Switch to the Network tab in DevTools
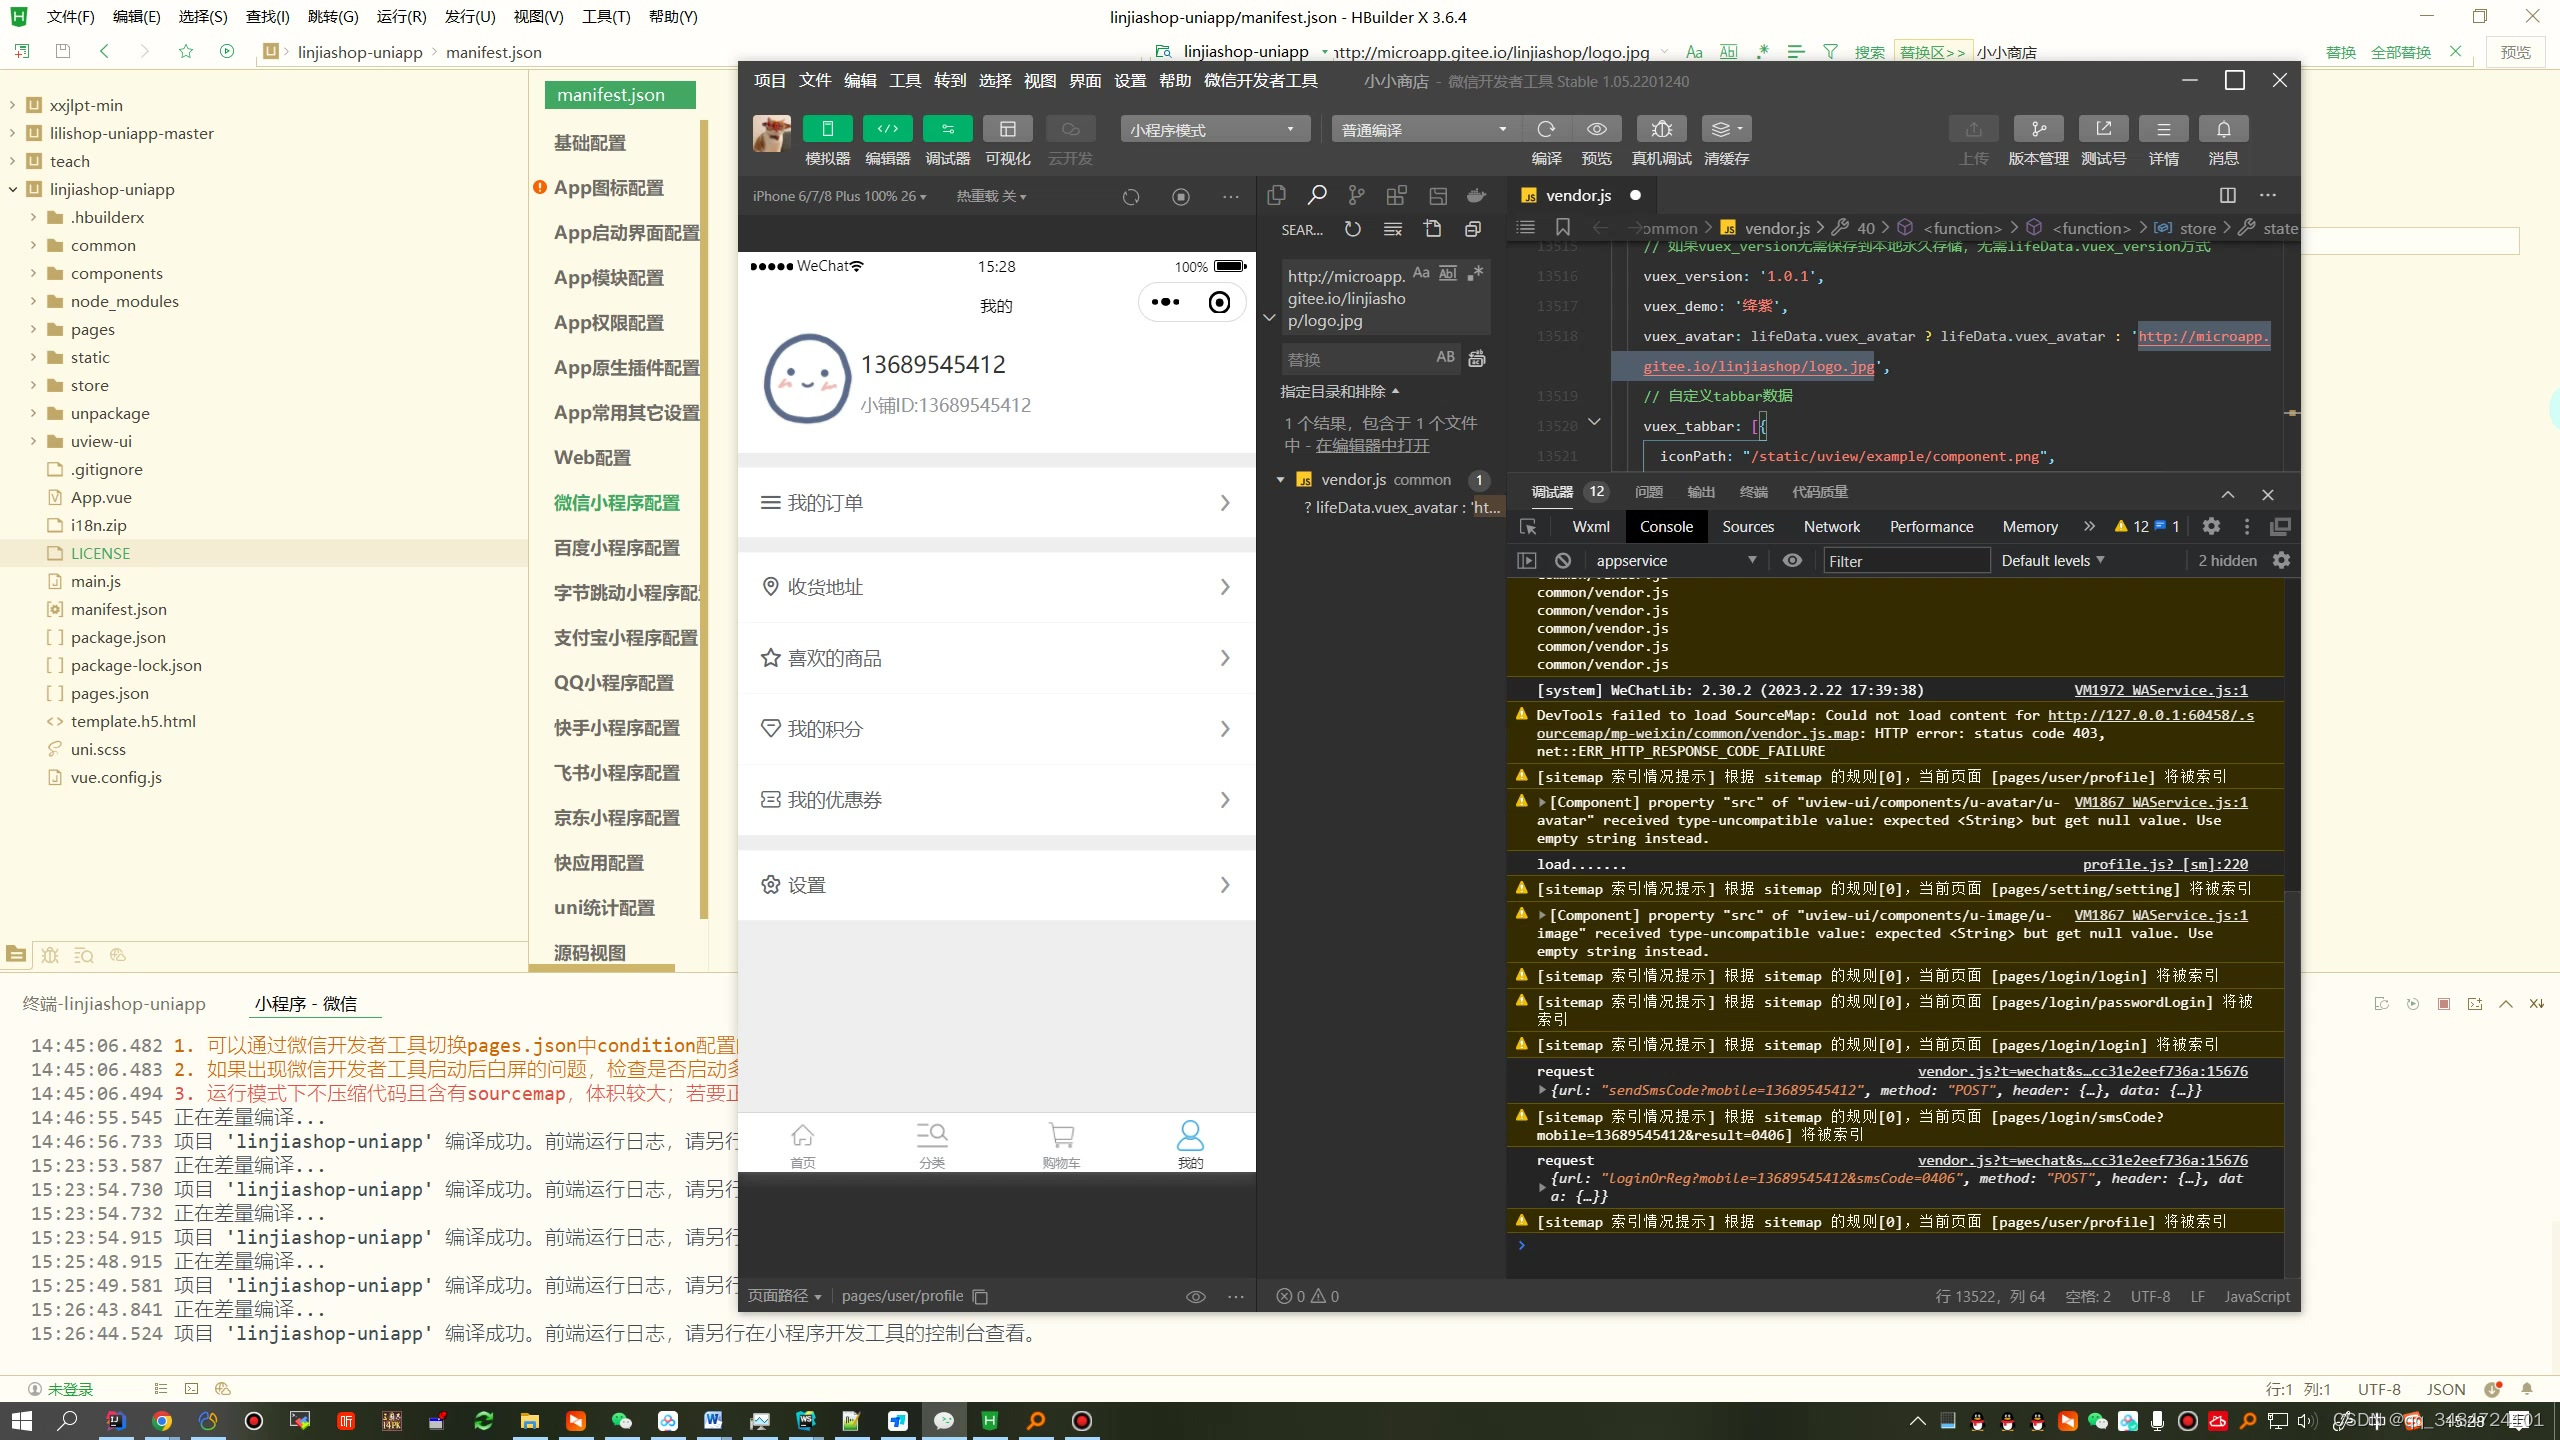Viewport: 2560px width, 1440px height. point(1831,526)
